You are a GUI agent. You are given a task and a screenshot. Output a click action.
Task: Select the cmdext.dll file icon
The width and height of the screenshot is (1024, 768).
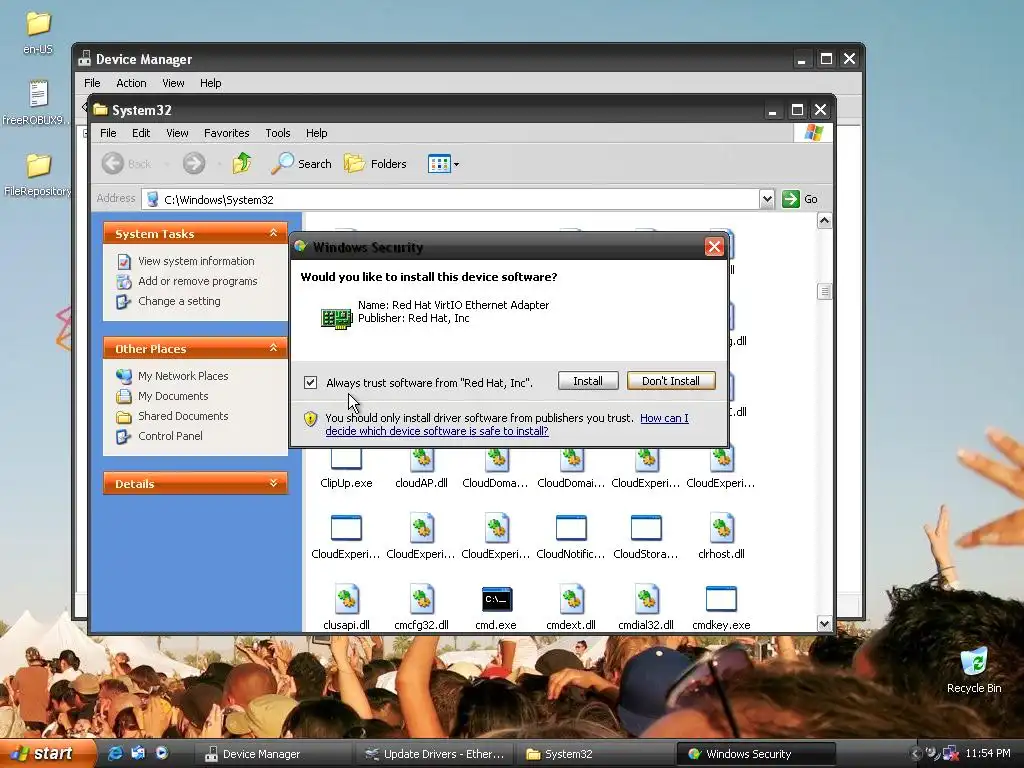pyautogui.click(x=571, y=600)
